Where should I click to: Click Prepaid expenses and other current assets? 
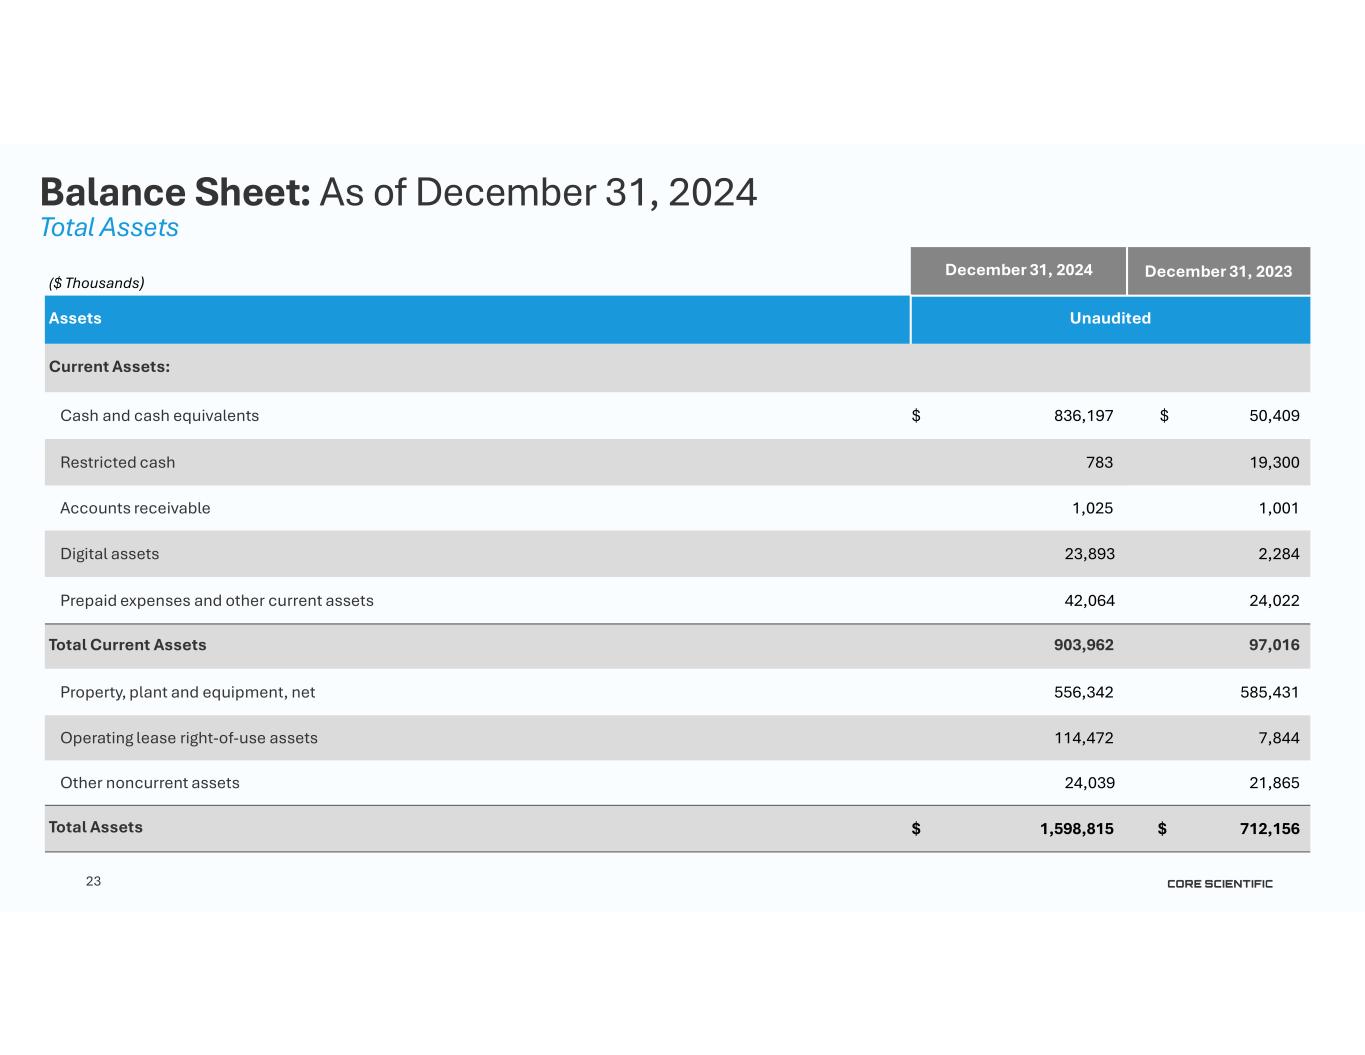(217, 601)
